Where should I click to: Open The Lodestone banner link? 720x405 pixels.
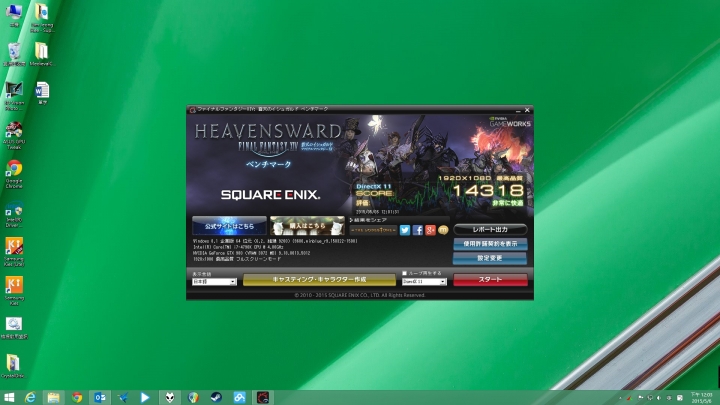click(373, 230)
